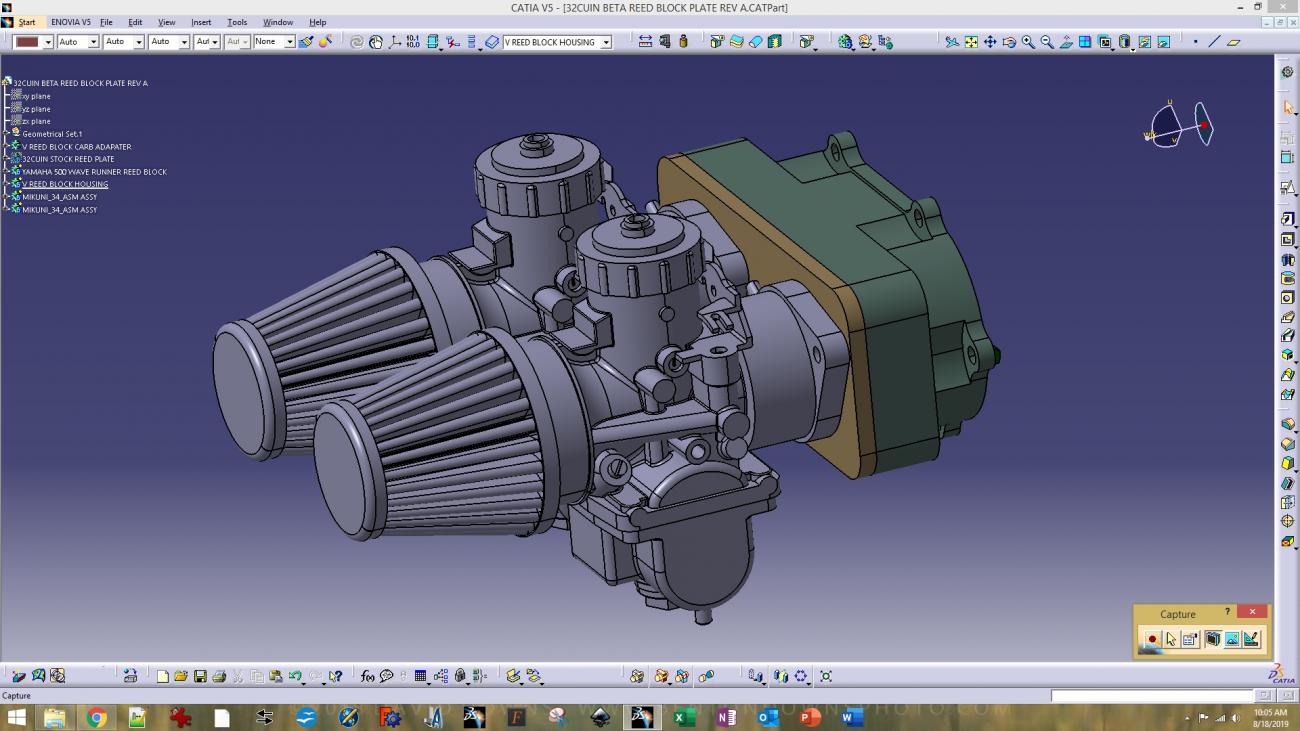Click the Undo arrow icon
Viewport: 1300px width, 731px height.
pyautogui.click(x=295, y=676)
